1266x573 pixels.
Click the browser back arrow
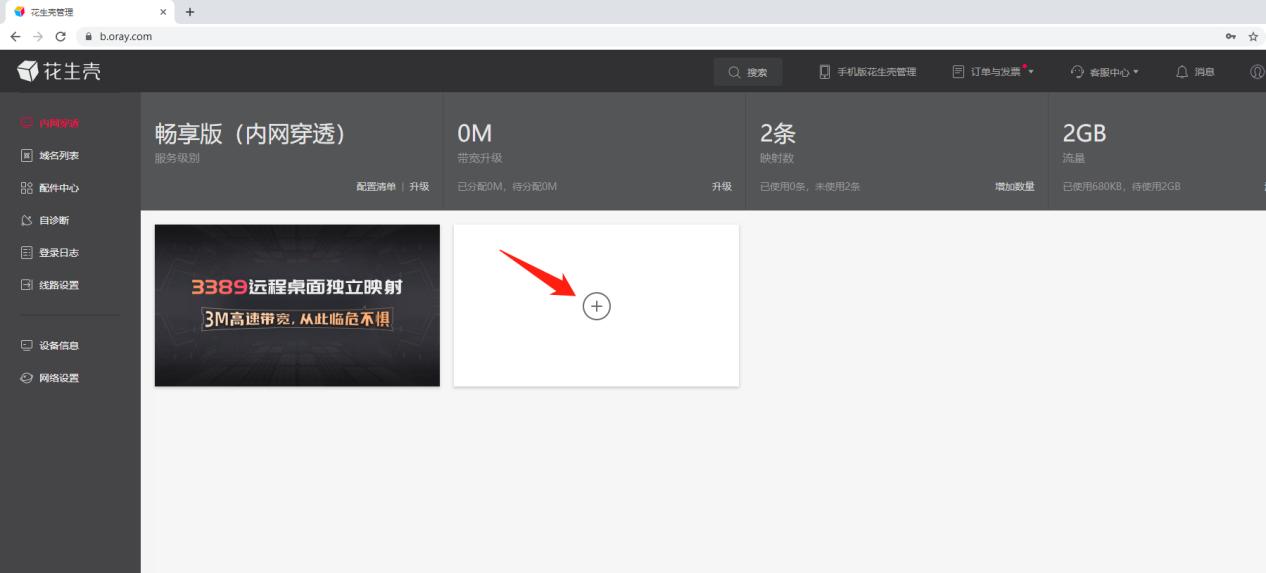pos(14,36)
